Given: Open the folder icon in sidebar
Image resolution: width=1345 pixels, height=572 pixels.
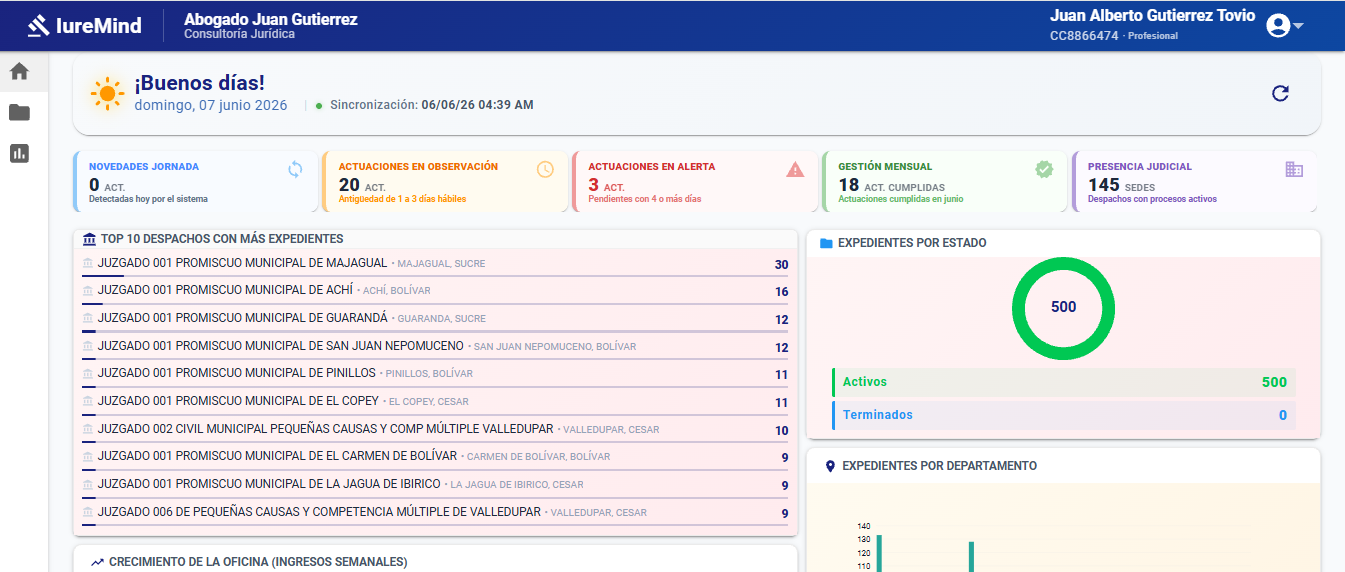Looking at the screenshot, I should point(19,112).
